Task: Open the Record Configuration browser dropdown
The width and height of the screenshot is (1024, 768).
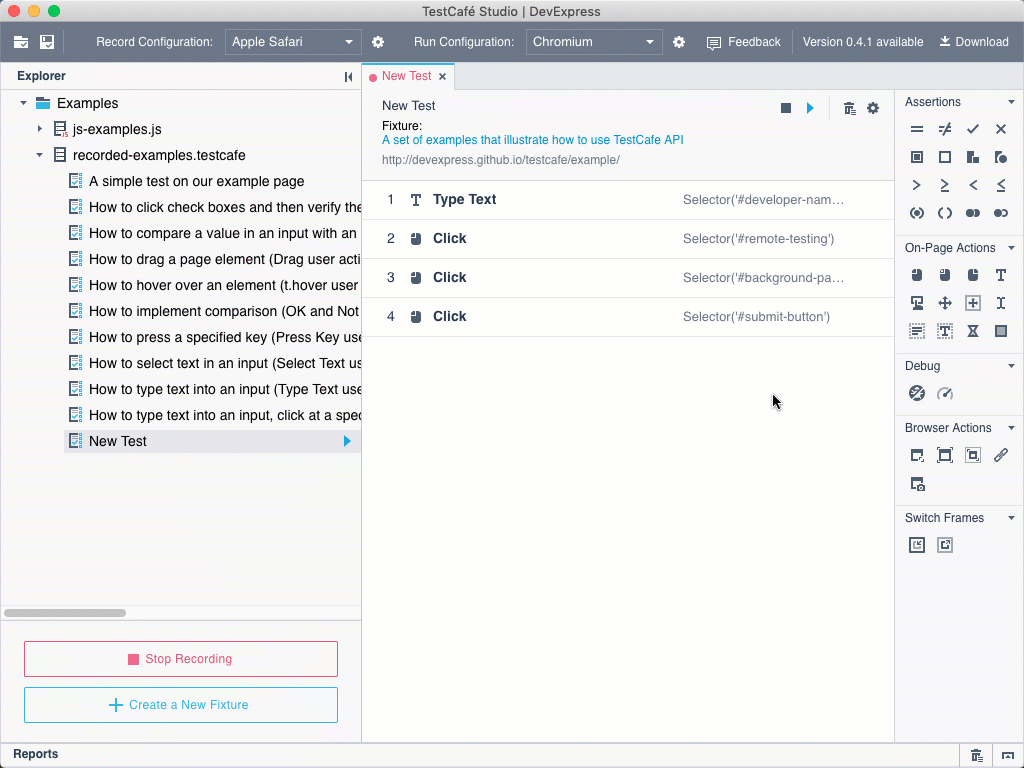Action: (x=293, y=42)
